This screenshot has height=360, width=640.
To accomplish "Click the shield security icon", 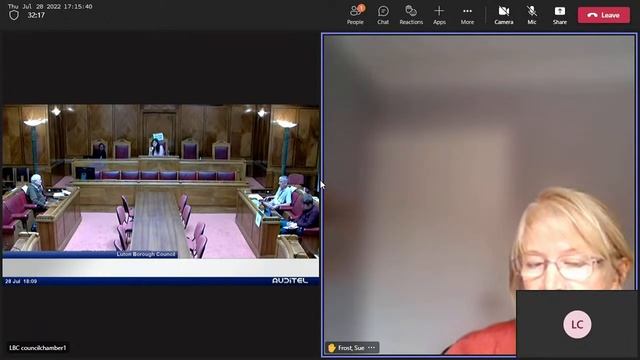I will click(14, 16).
